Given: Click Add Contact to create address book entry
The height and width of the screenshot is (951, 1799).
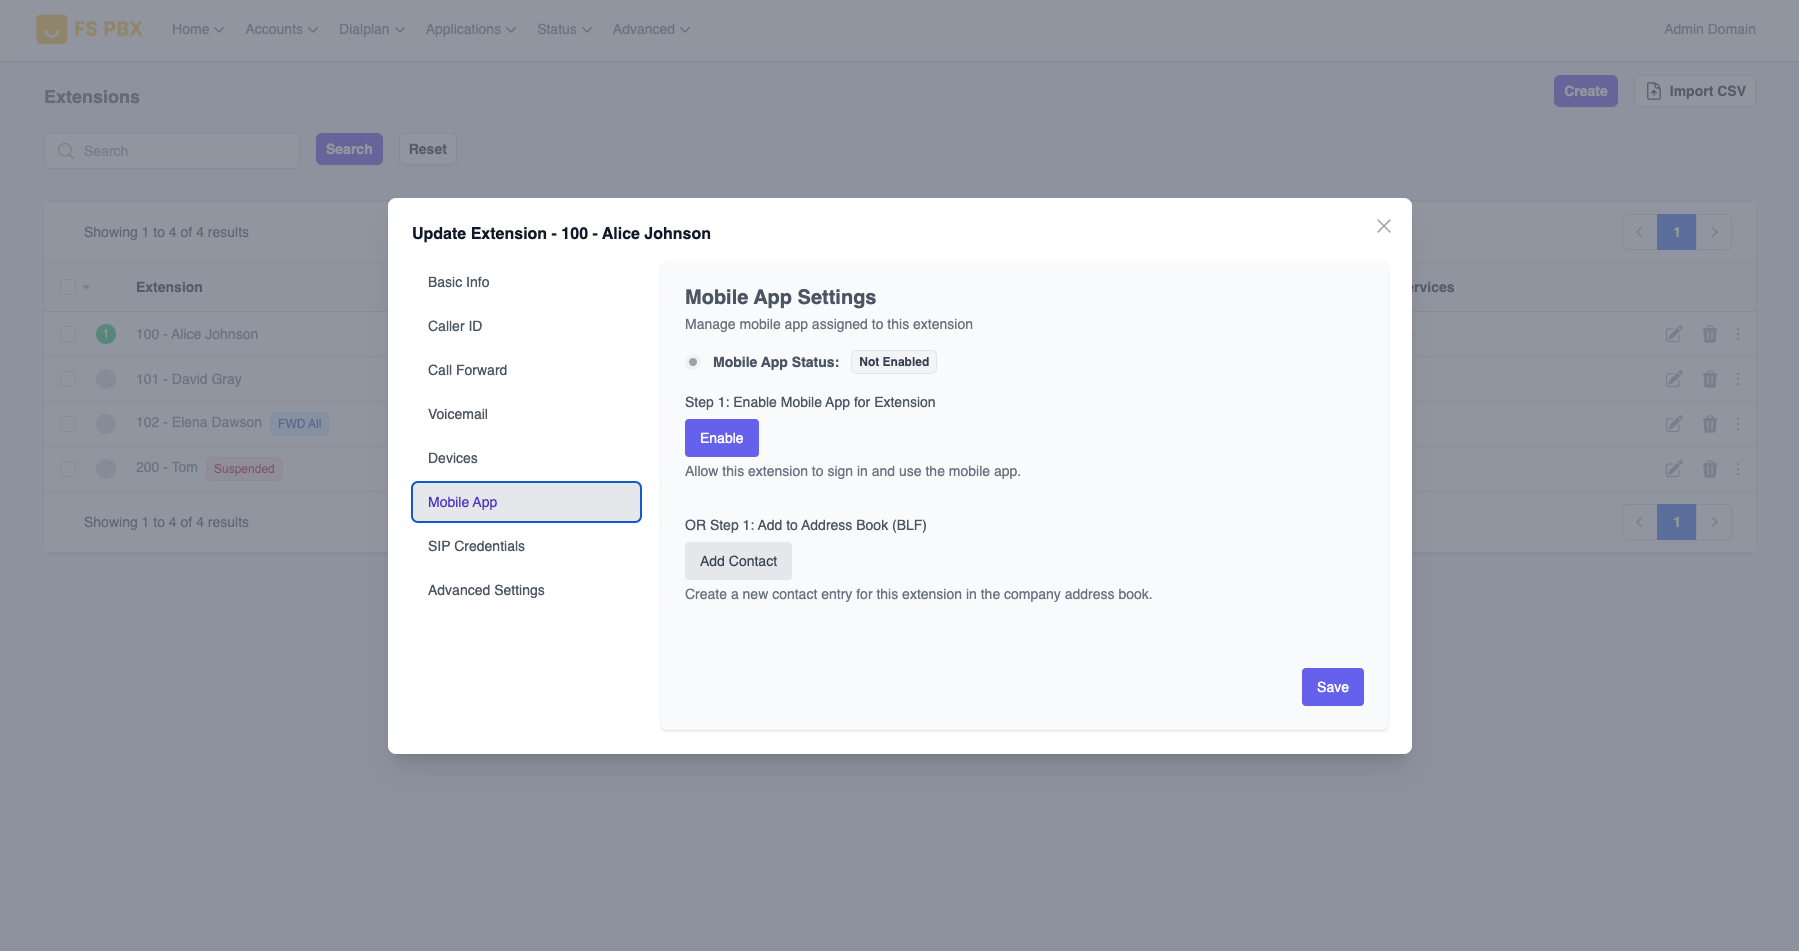Looking at the screenshot, I should 738,561.
